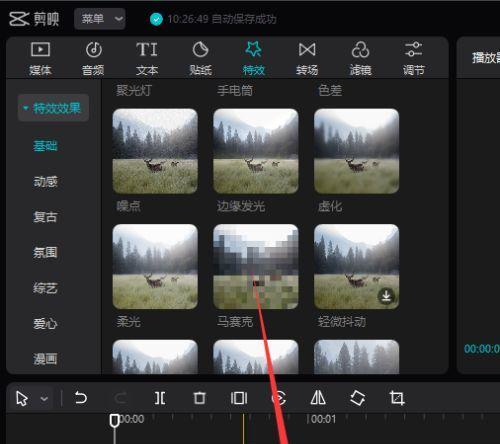Click the undo arrow icon
This screenshot has height=444, width=500.
(x=81, y=398)
